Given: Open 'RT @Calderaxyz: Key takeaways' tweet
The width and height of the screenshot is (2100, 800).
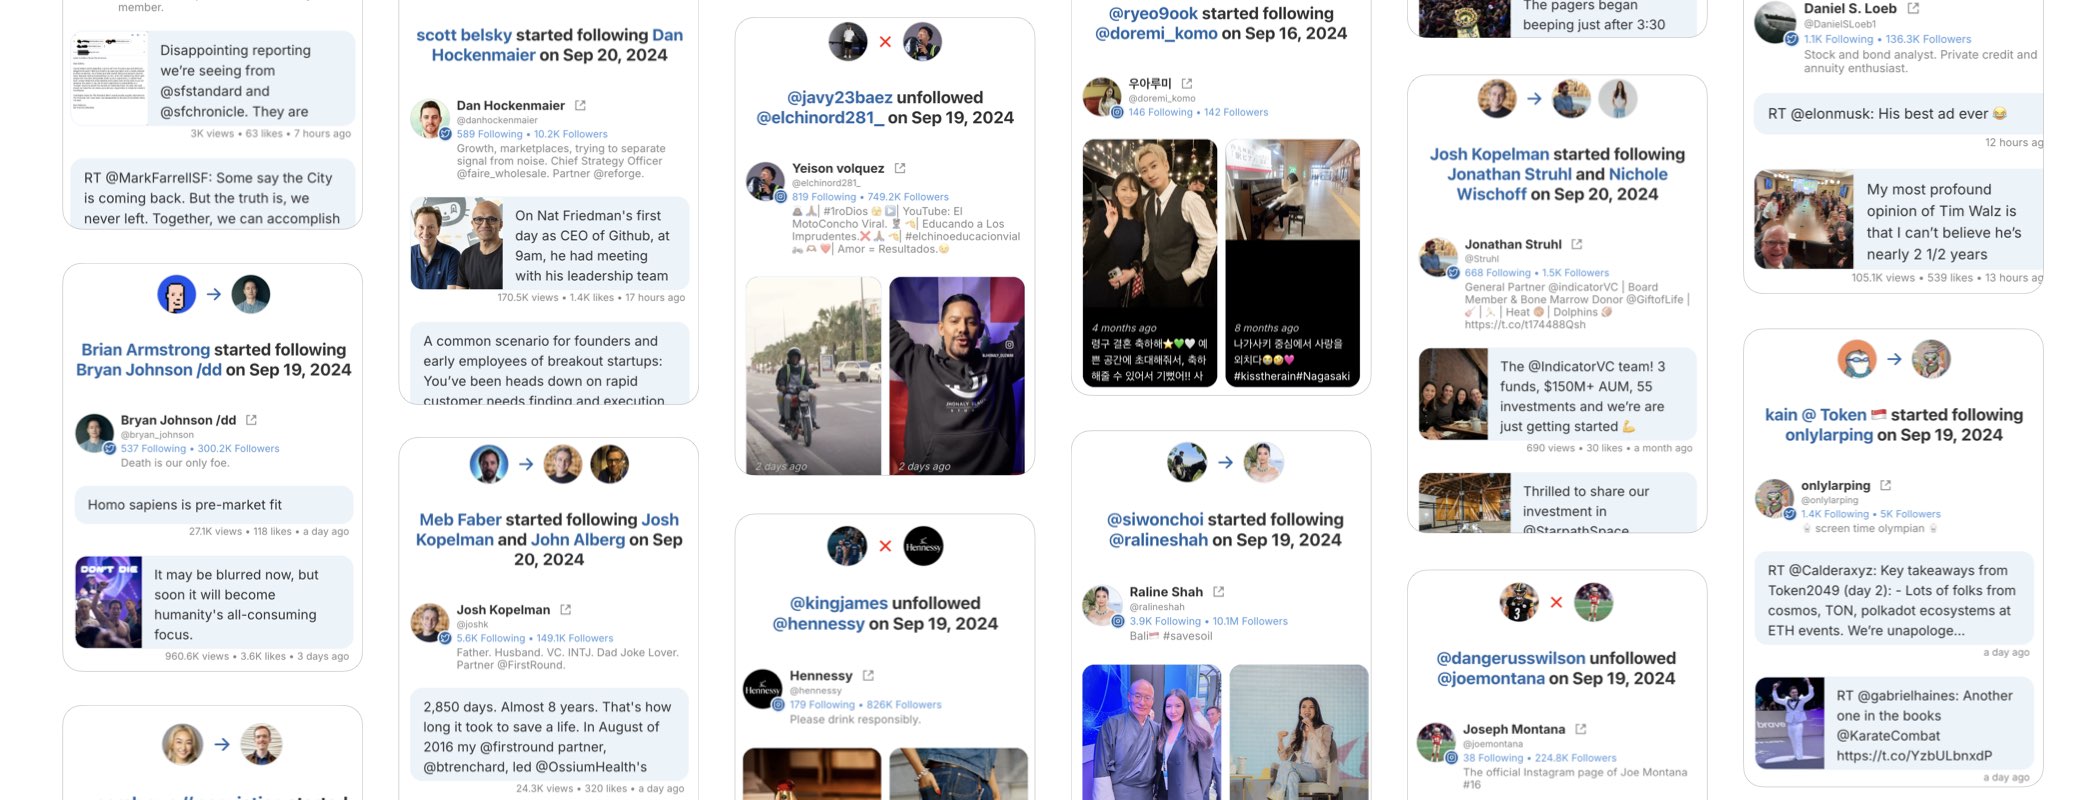Looking at the screenshot, I should tap(1894, 598).
